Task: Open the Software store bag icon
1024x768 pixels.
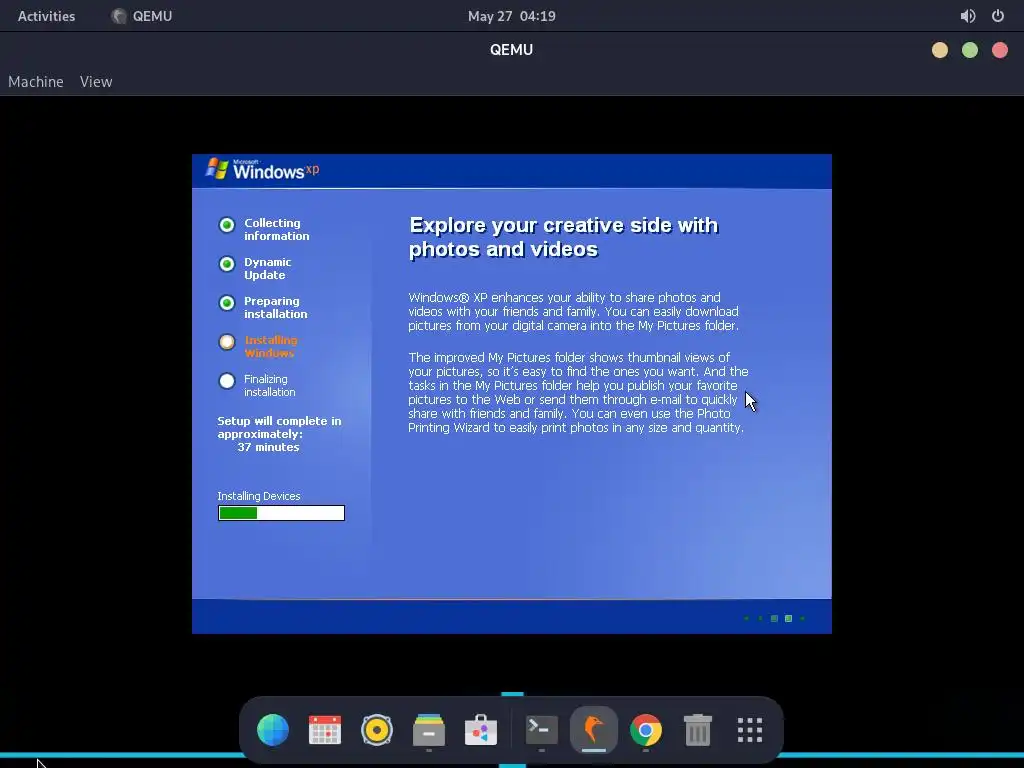Action: 481,729
